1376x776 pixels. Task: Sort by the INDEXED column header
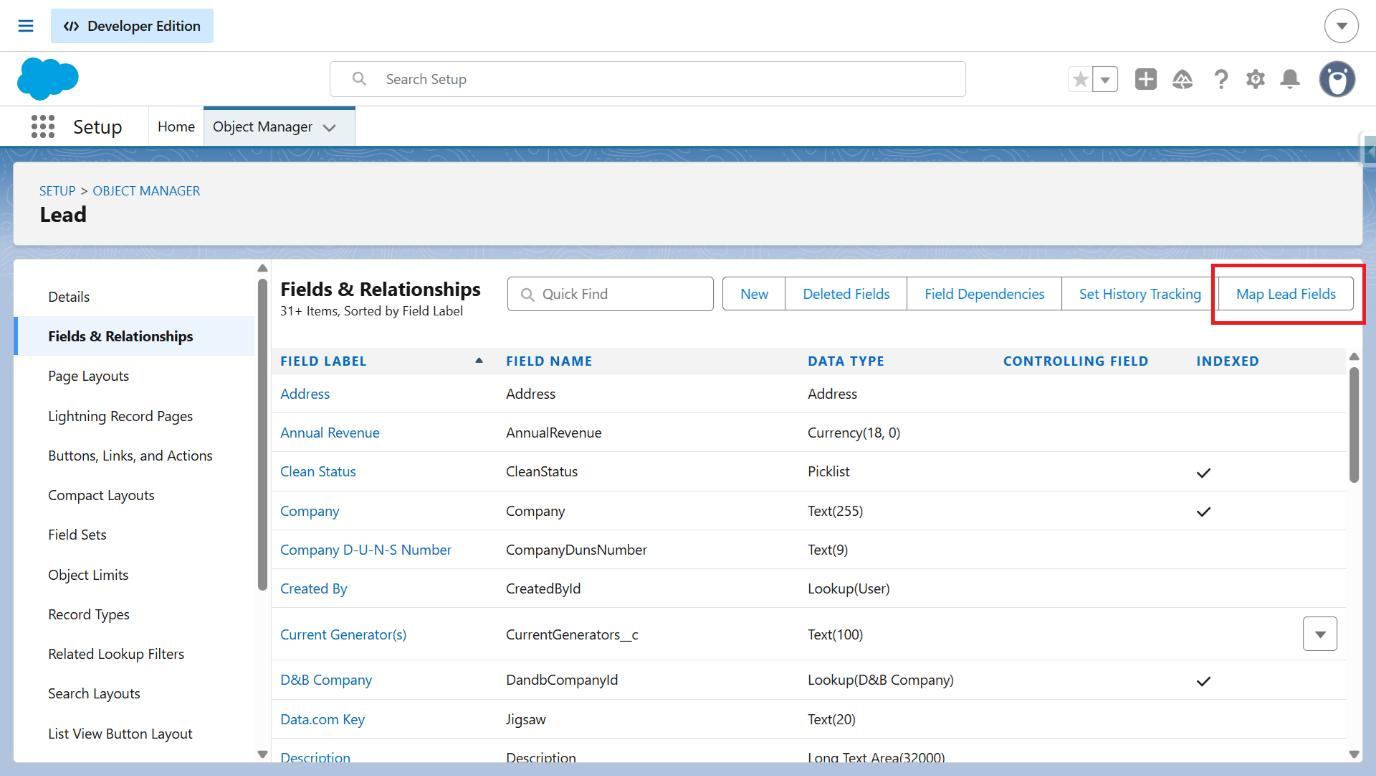tap(1228, 361)
